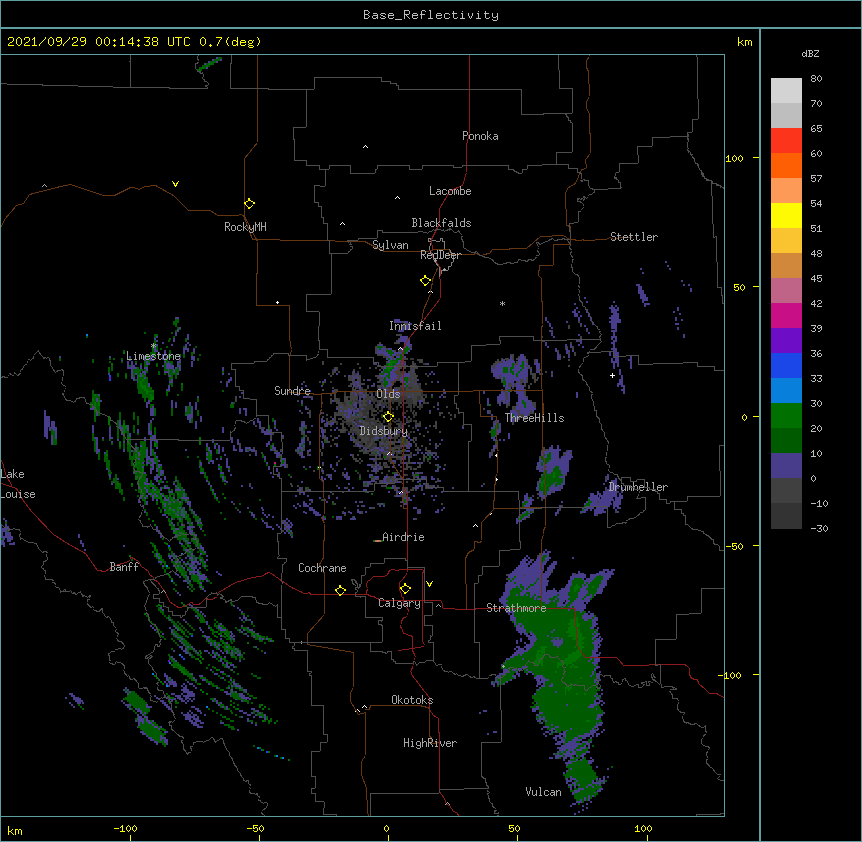
Task: Select the RedDeer city label
Action: (x=440, y=255)
